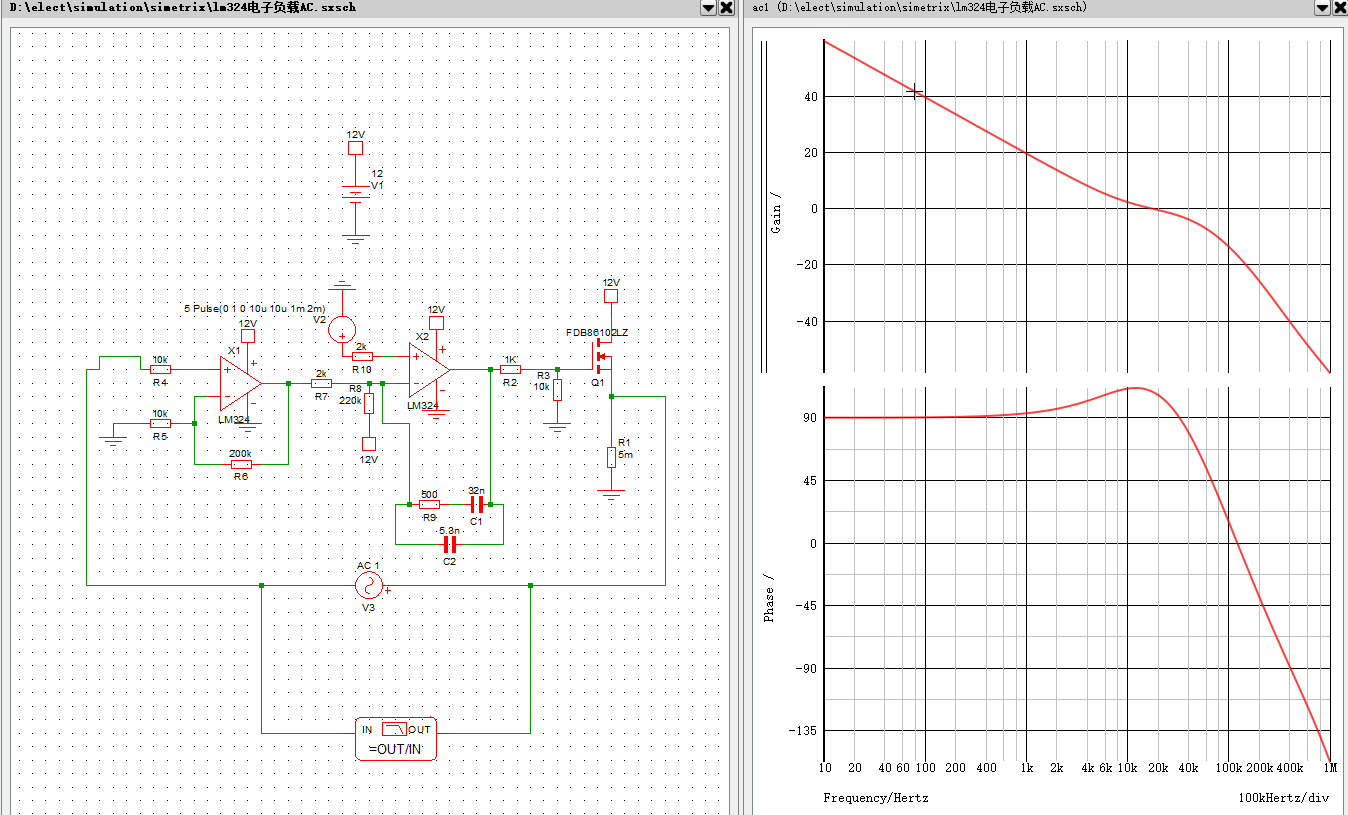Close the schematic panel

tap(727, 8)
